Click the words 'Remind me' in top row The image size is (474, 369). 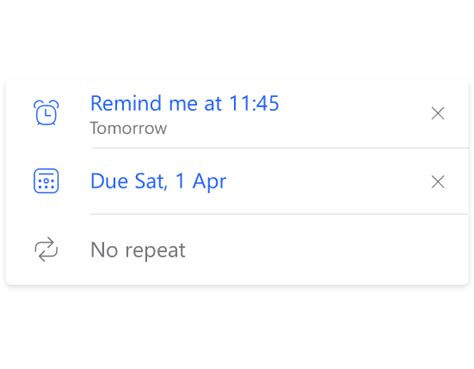pyautogui.click(x=144, y=103)
